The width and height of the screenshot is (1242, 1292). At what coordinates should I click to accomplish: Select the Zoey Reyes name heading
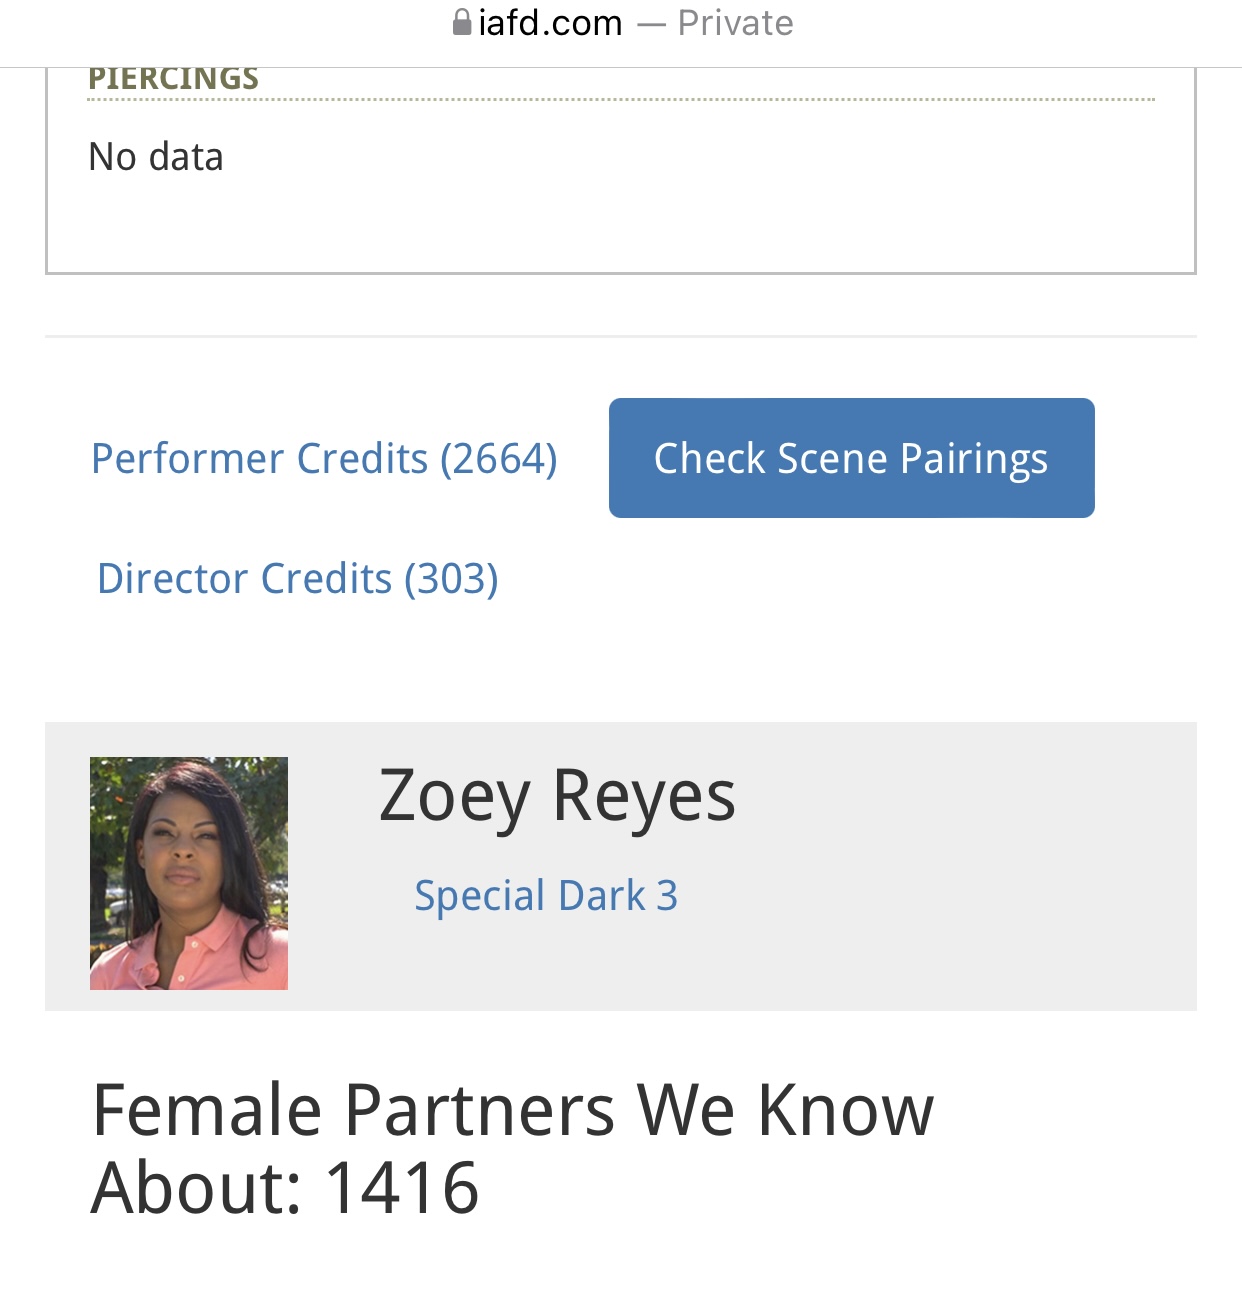557,795
